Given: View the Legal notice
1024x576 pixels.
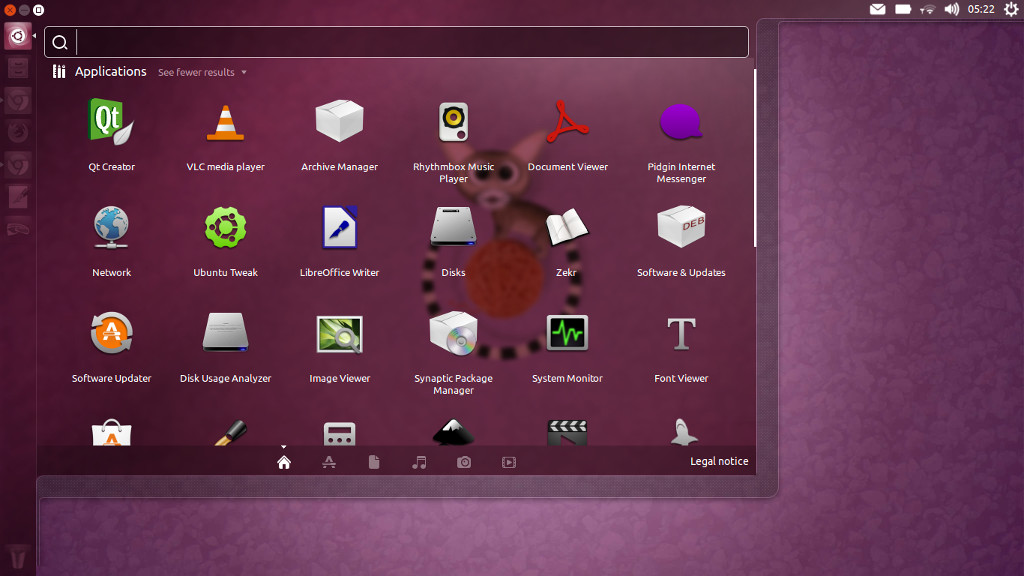Looking at the screenshot, I should tap(719, 461).
